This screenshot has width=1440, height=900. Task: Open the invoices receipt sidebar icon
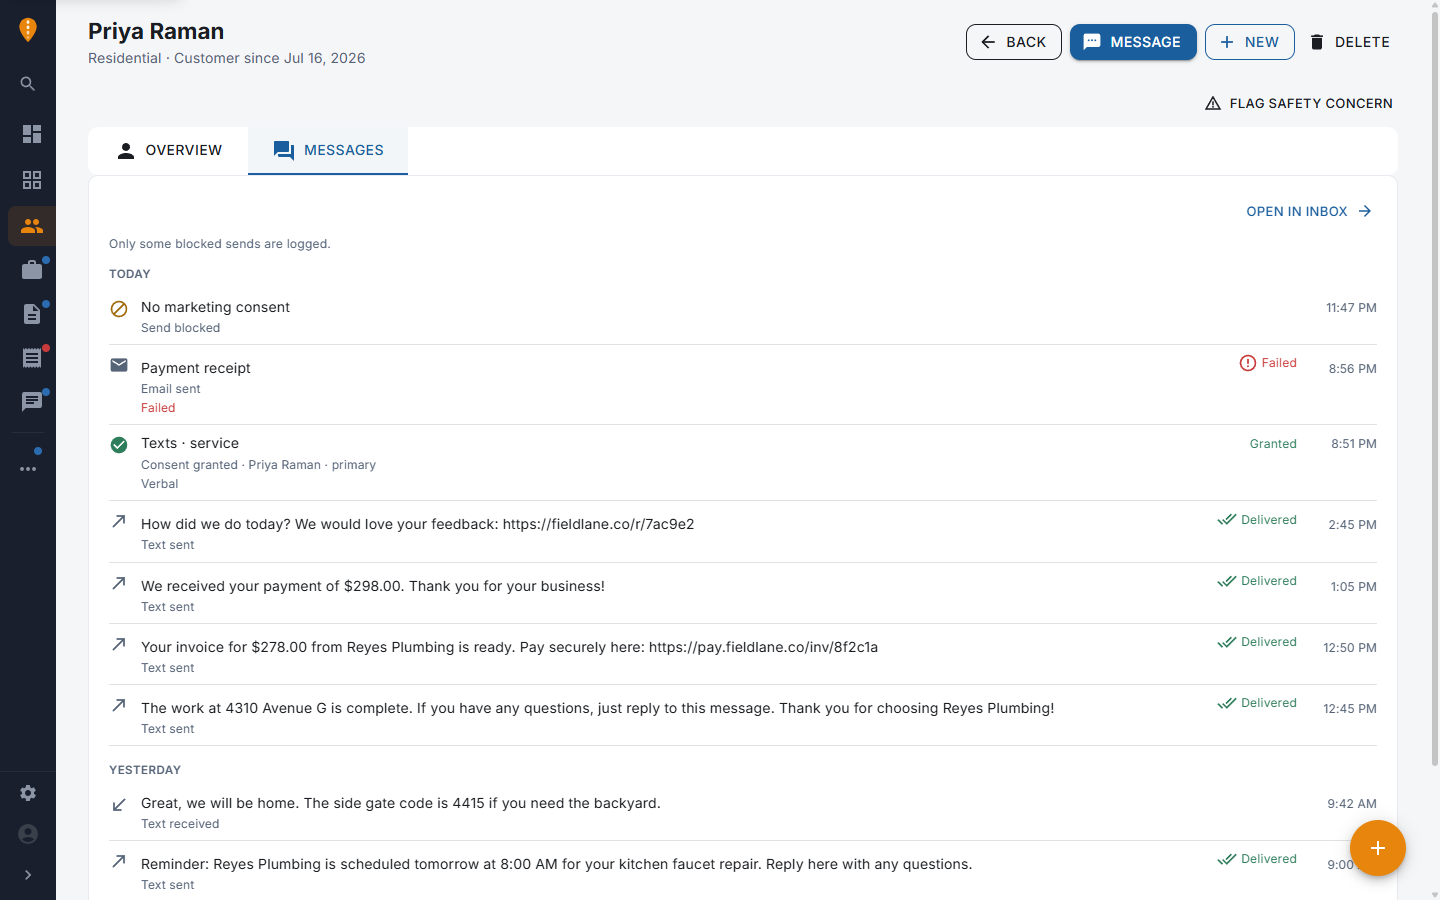pos(32,358)
